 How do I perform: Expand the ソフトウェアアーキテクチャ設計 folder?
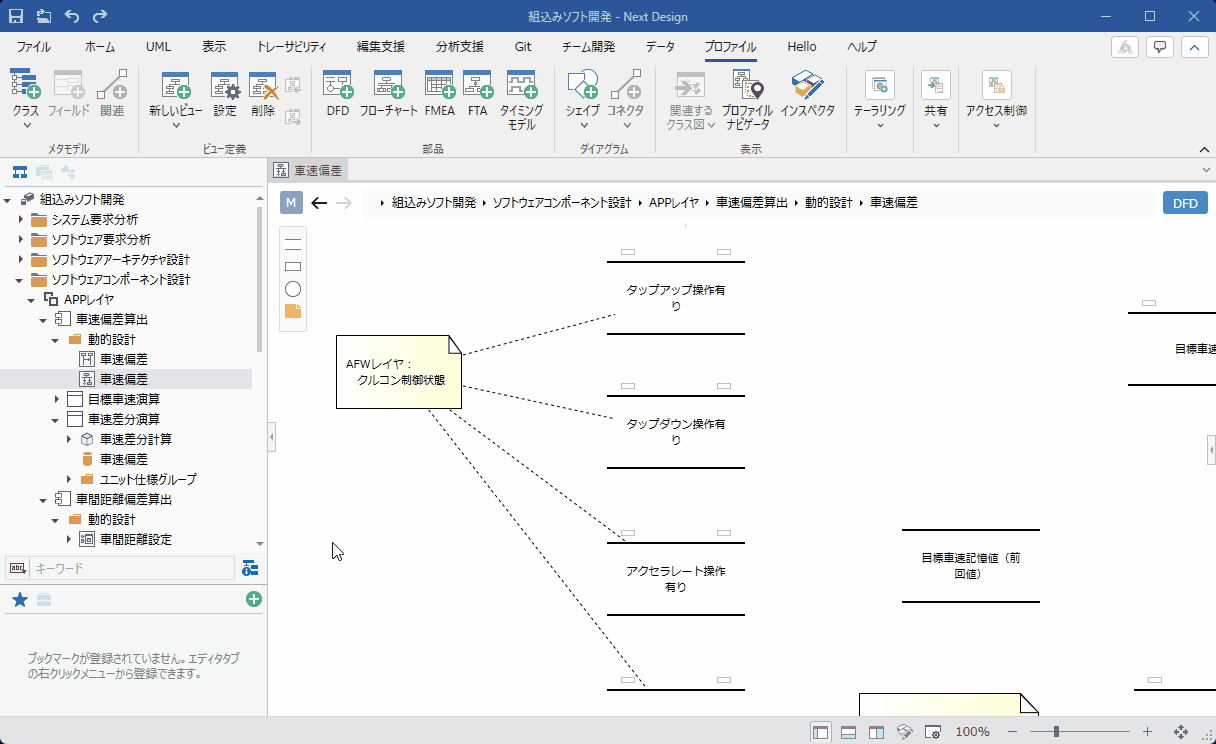[20, 260]
